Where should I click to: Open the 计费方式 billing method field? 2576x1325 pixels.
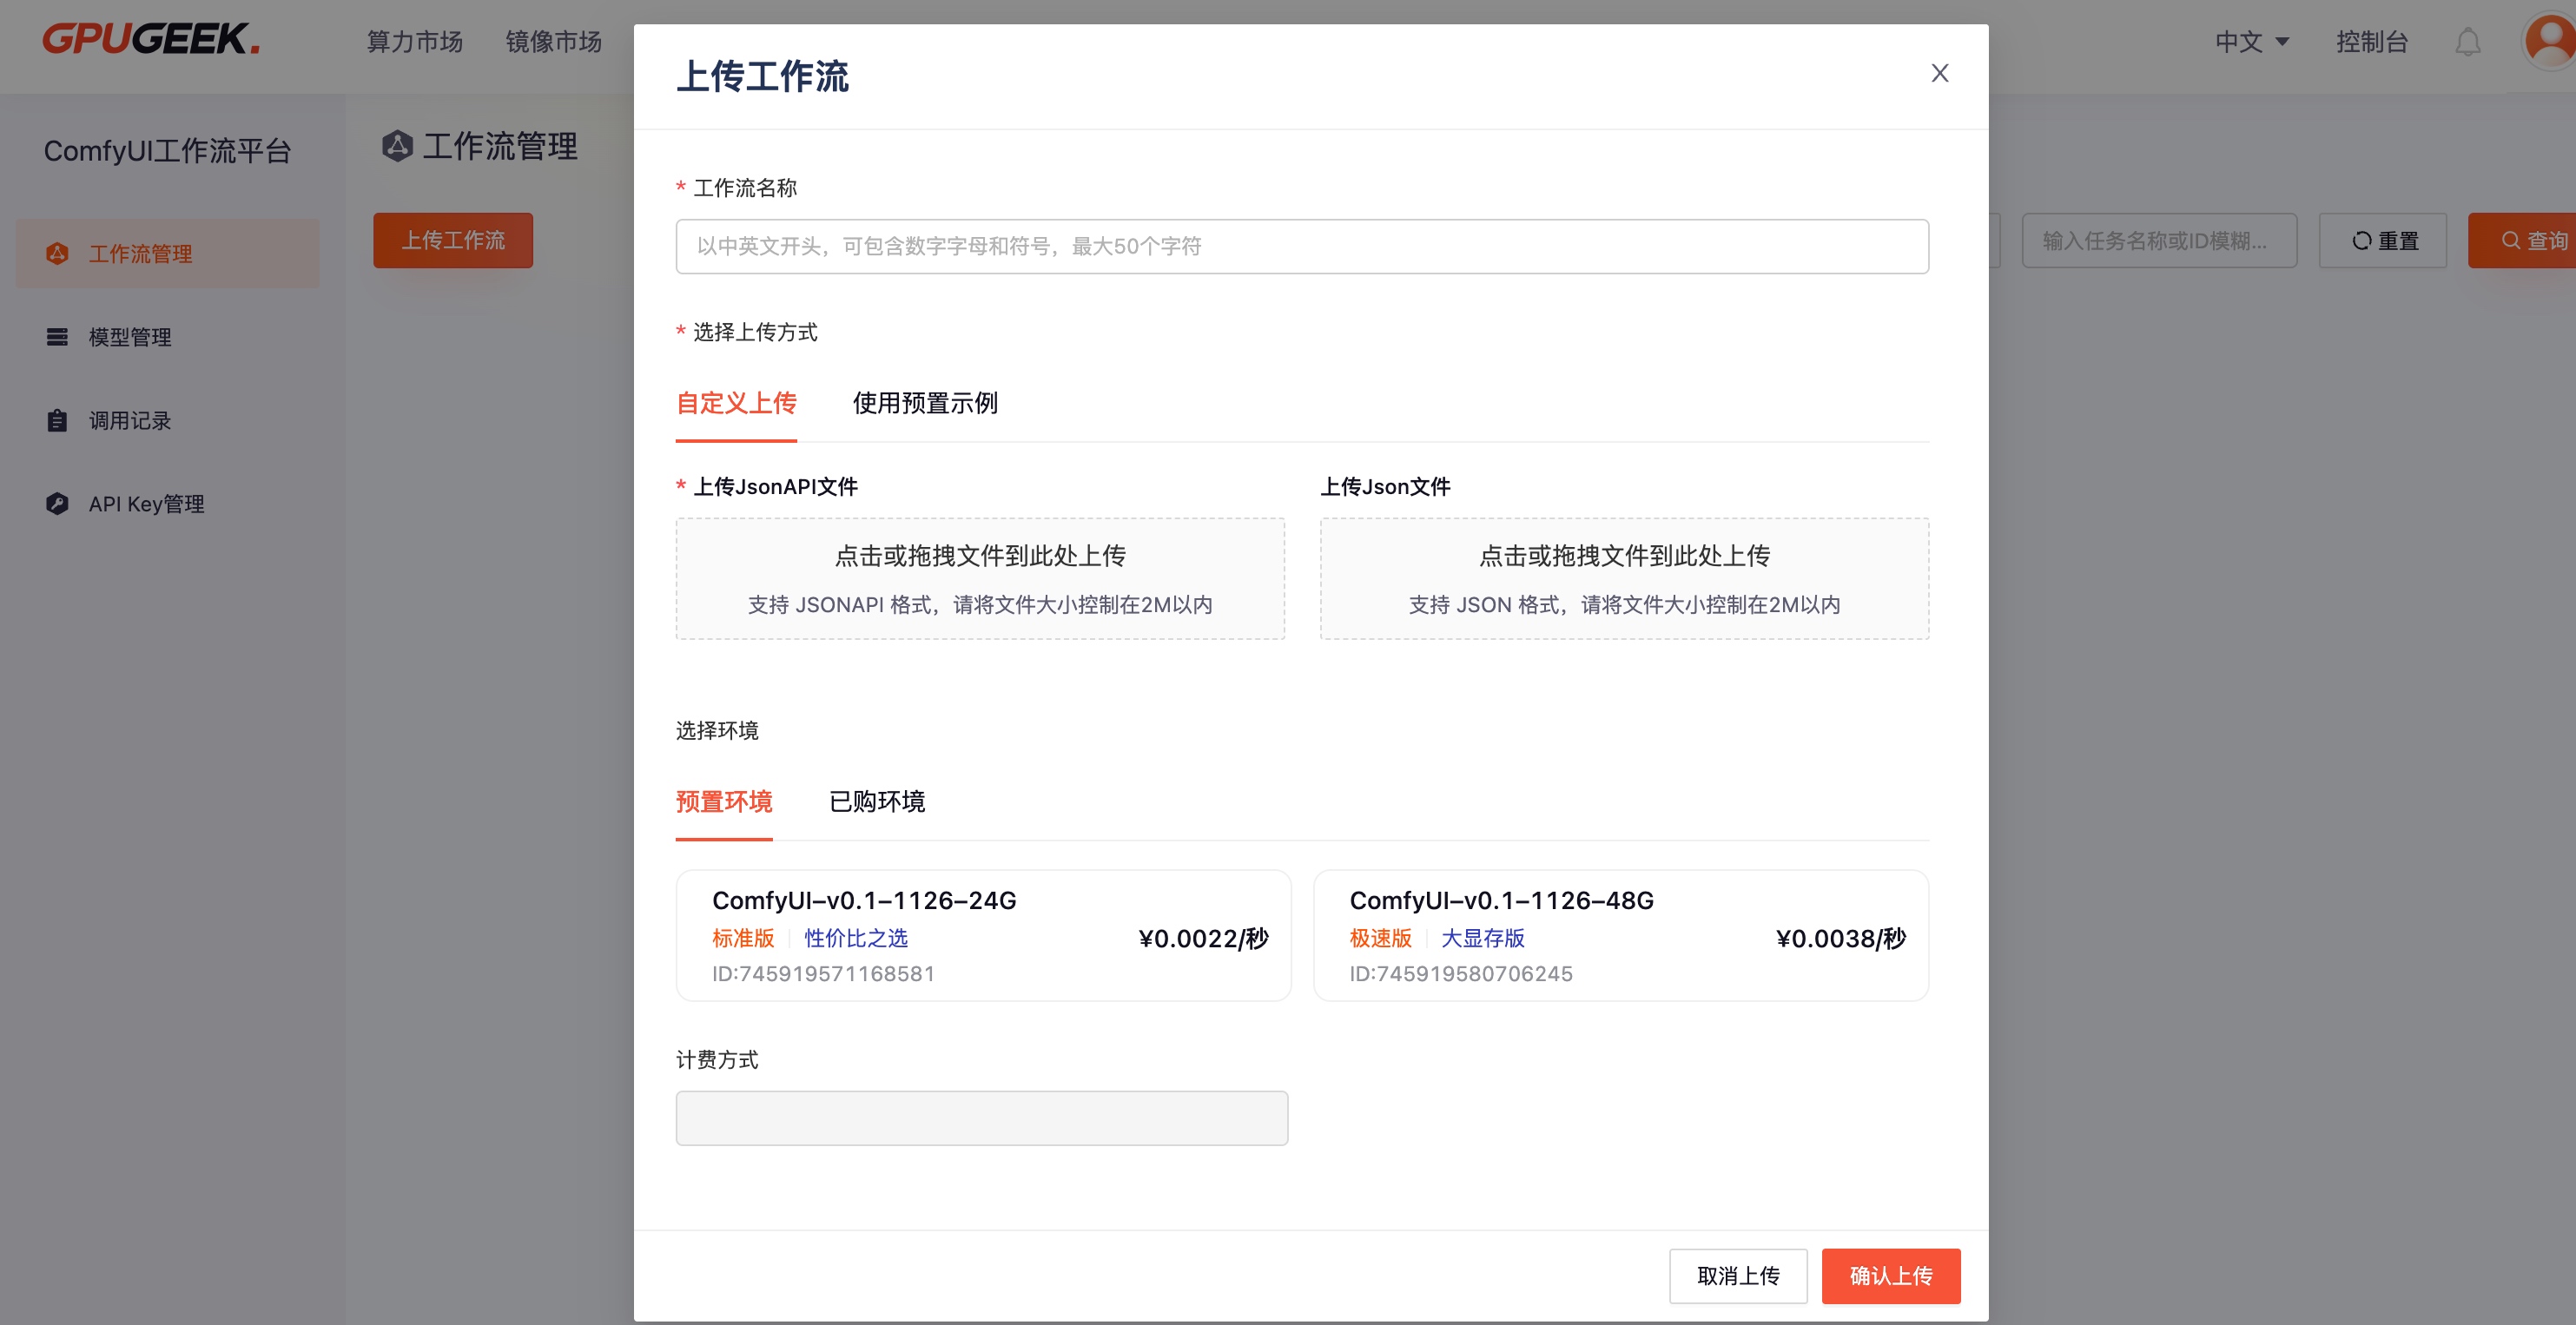[x=981, y=1118]
